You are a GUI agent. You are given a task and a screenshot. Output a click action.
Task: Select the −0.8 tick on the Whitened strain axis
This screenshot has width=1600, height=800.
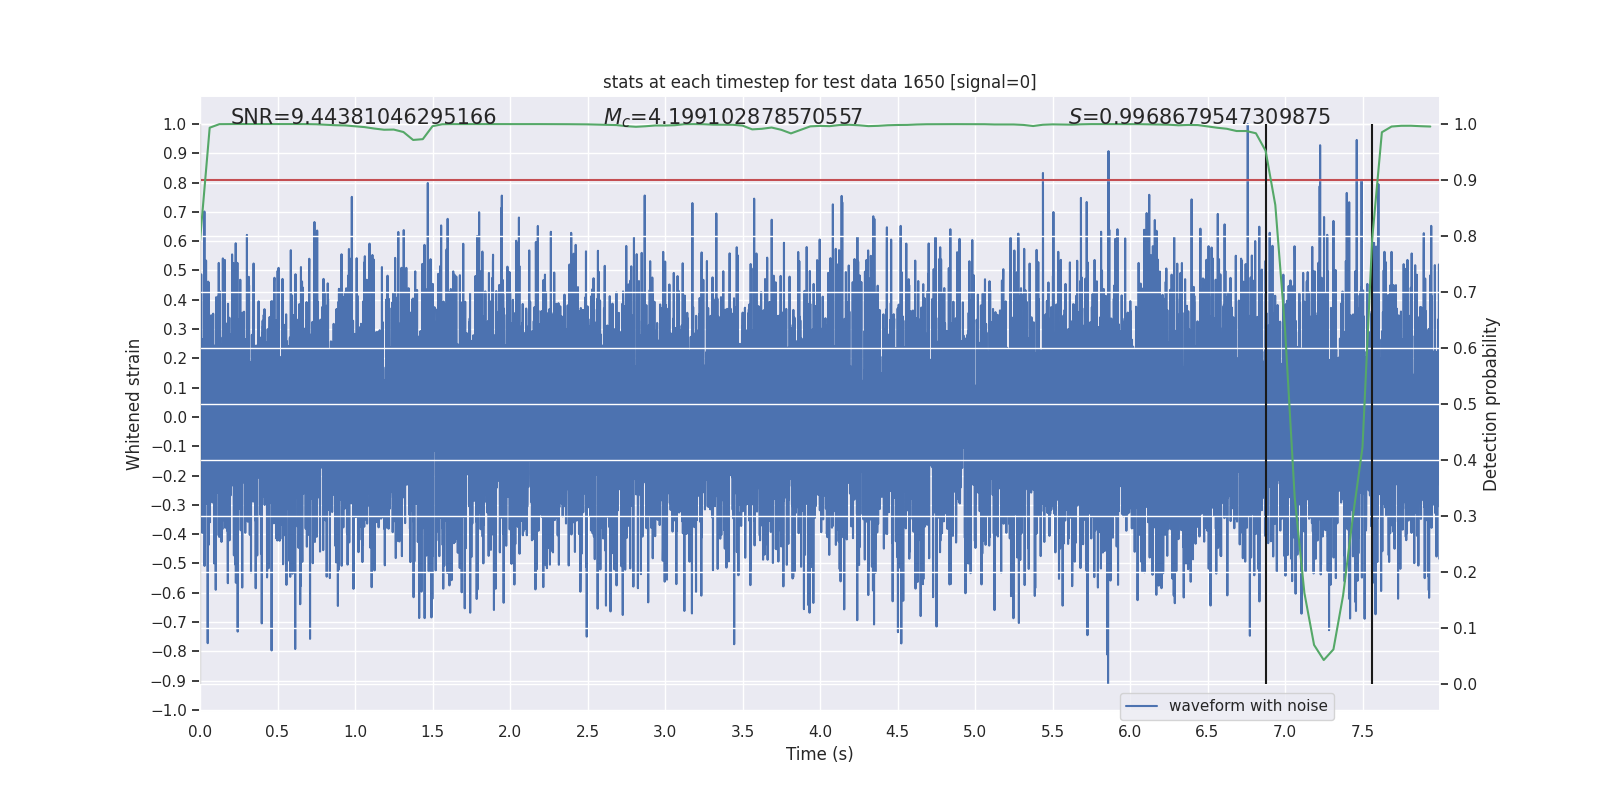[x=169, y=651]
